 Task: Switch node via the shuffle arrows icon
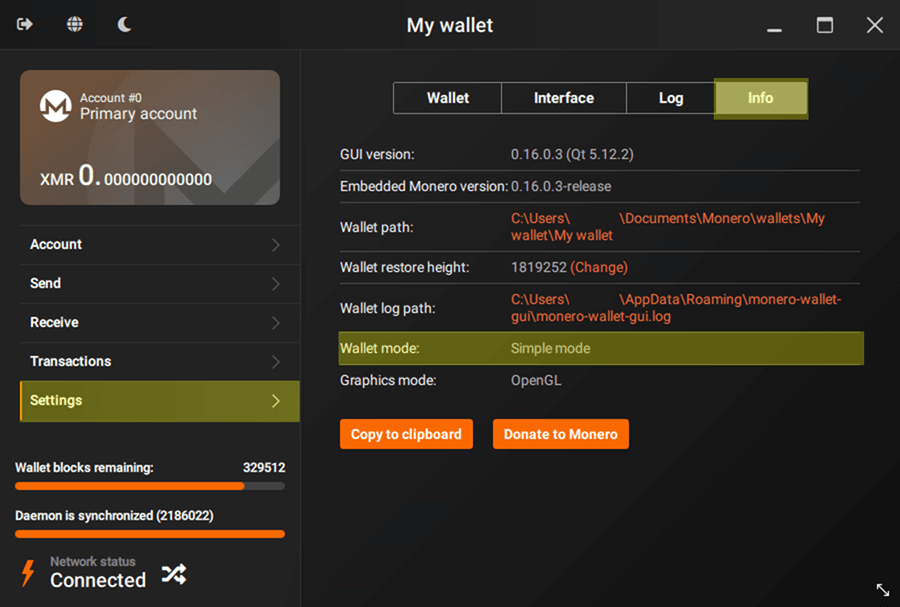coord(173,574)
